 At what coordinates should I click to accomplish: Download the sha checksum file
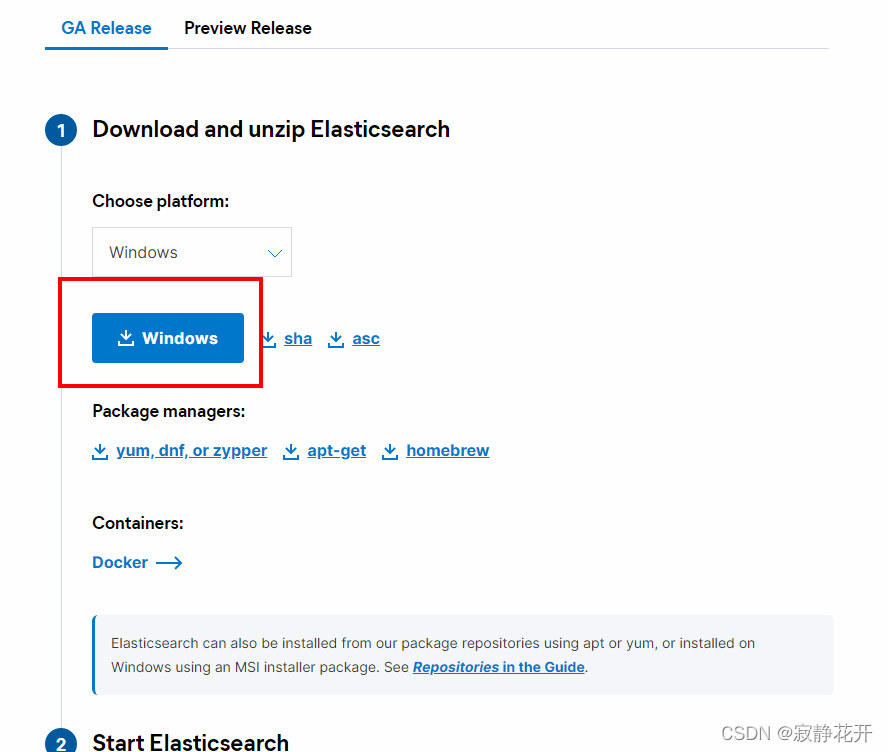coord(298,339)
